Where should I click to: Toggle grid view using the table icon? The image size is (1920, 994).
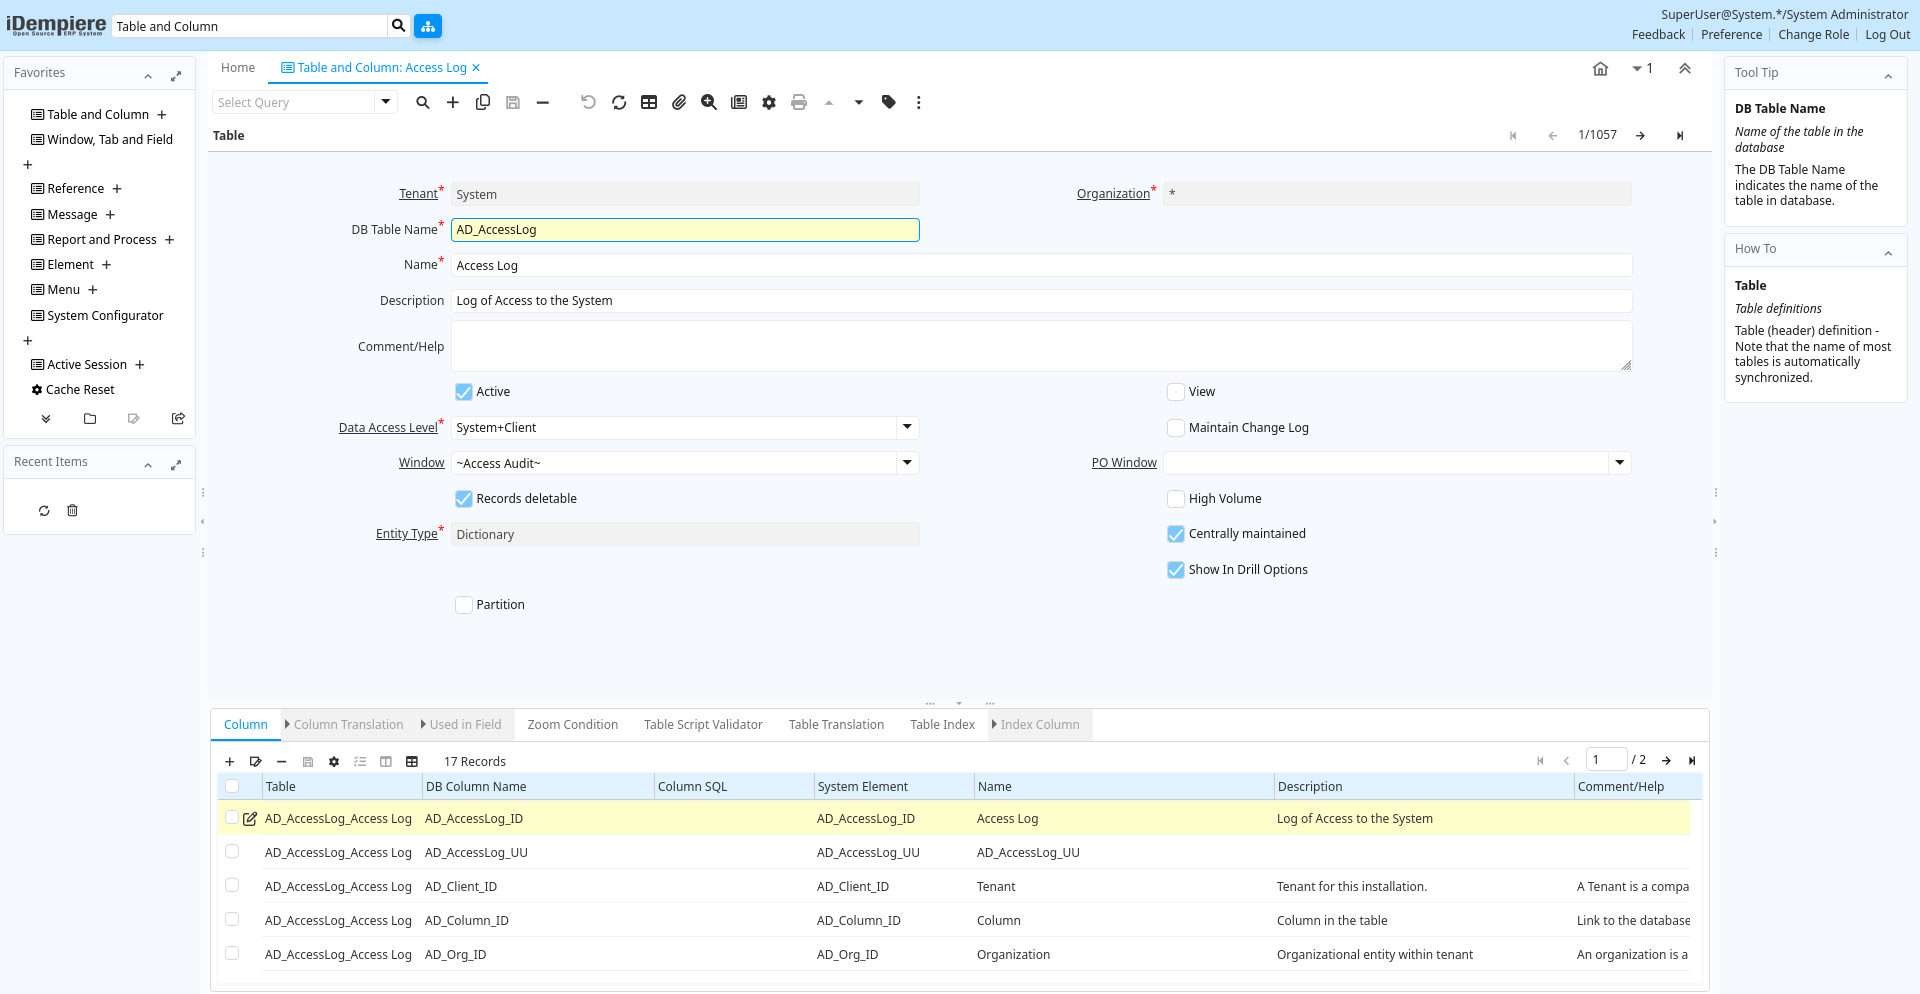(x=649, y=102)
